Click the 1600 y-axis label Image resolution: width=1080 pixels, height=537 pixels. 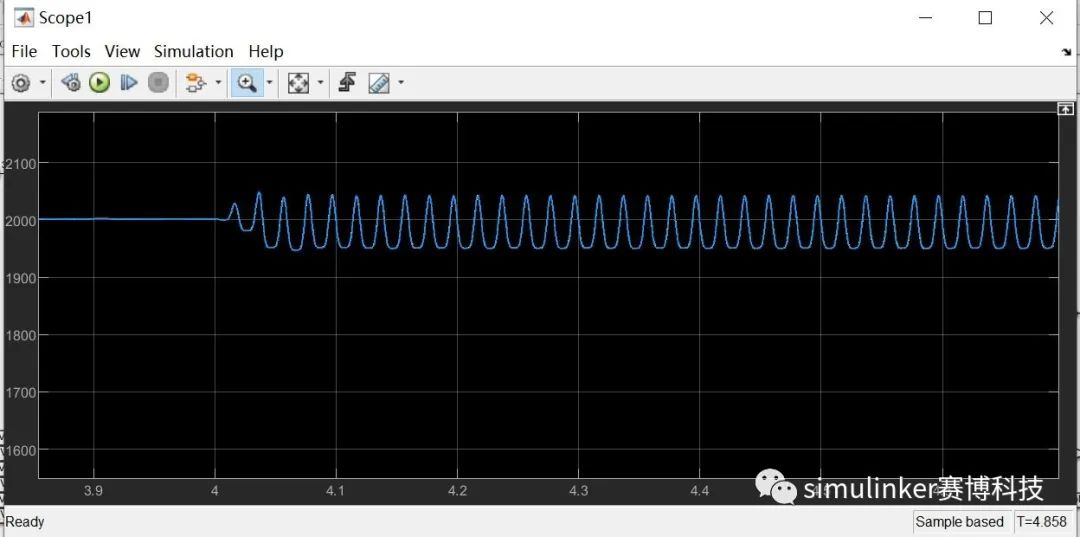tap(20, 450)
